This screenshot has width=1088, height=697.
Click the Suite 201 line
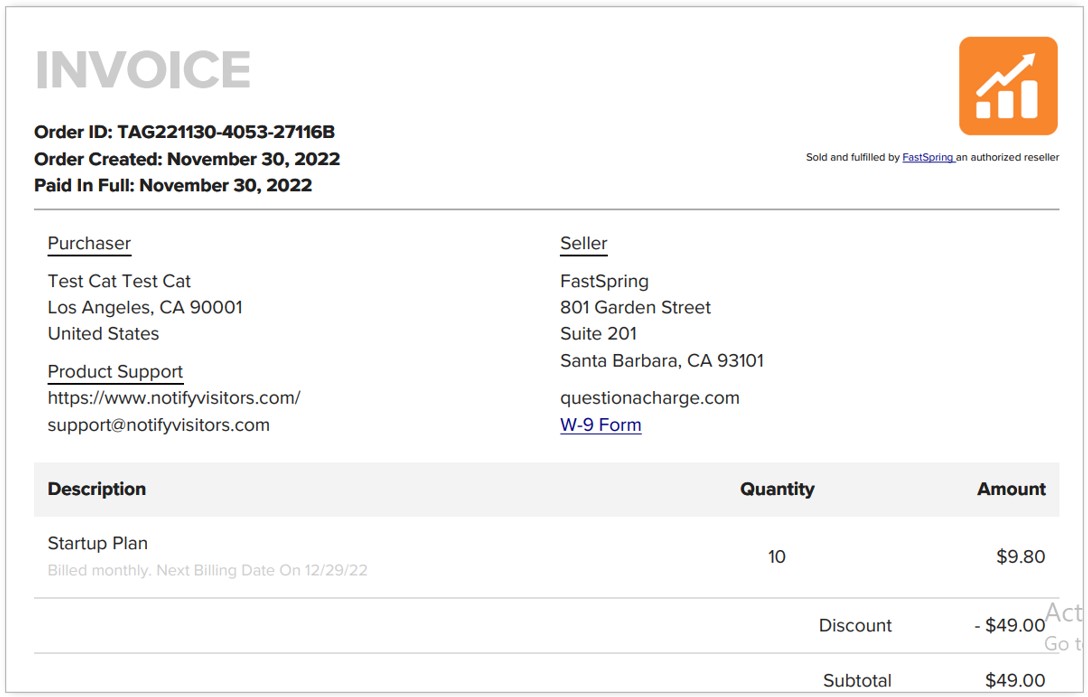click(598, 334)
